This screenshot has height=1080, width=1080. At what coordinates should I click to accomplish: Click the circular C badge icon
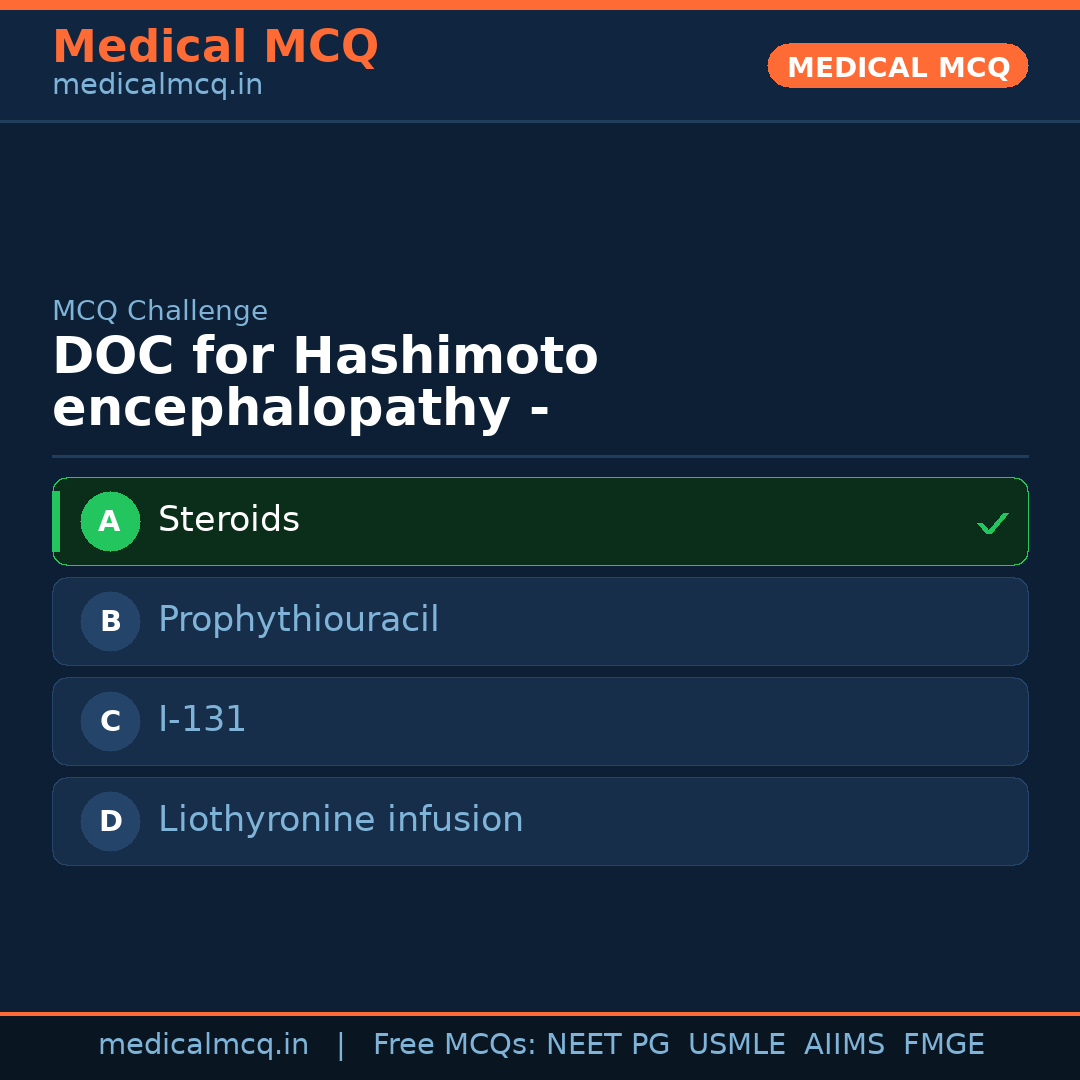tap(110, 721)
